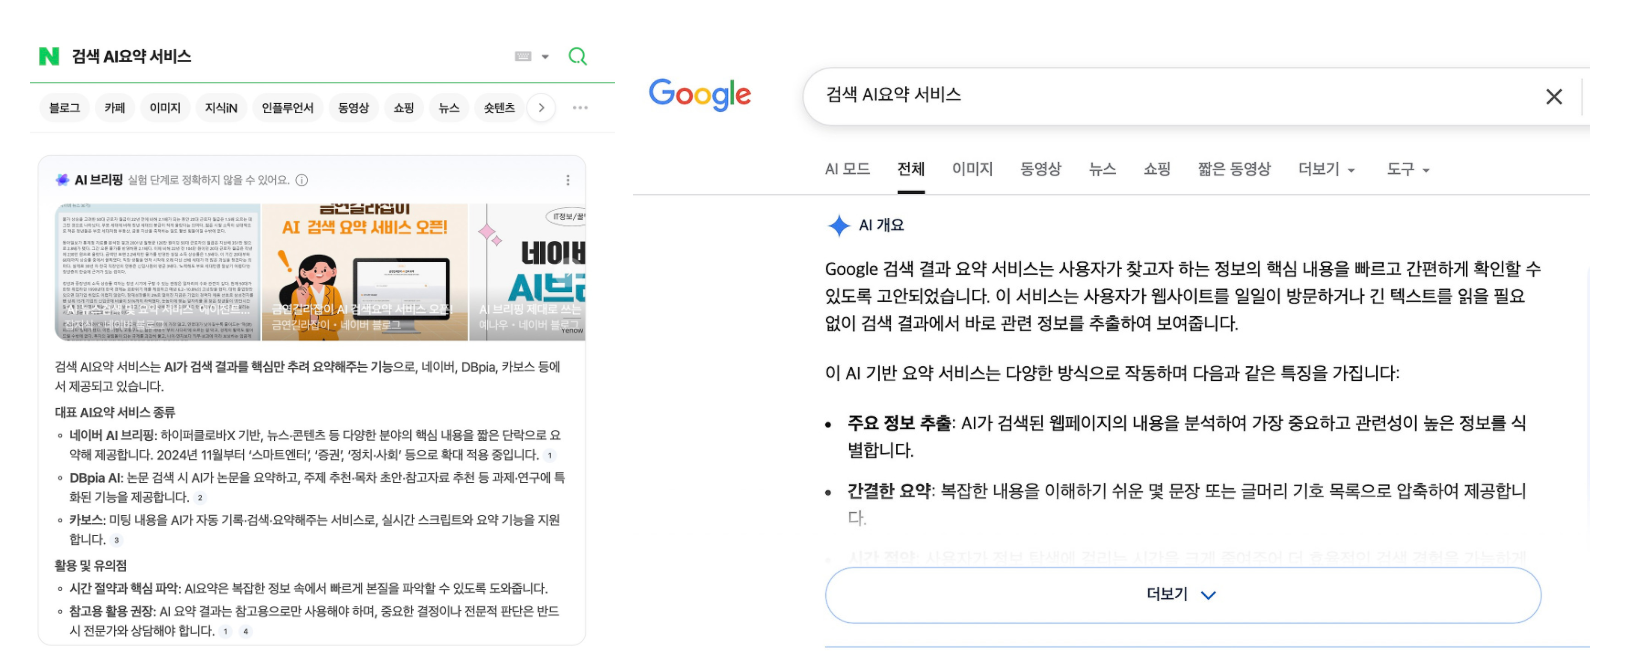Open the Naver virtual keyboard icon

tap(523, 56)
